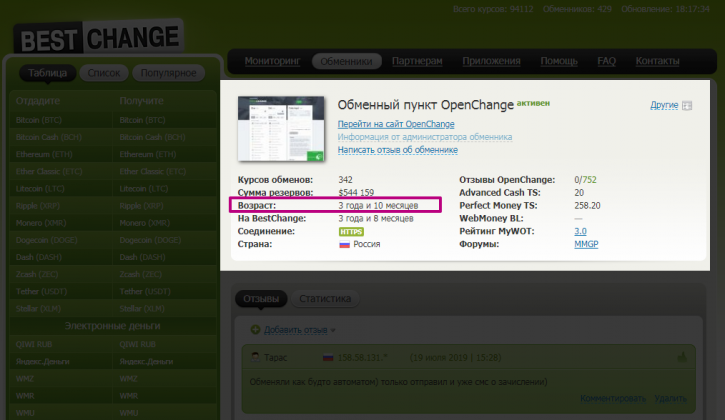Open the Мониторинг menu item

[x=272, y=61]
